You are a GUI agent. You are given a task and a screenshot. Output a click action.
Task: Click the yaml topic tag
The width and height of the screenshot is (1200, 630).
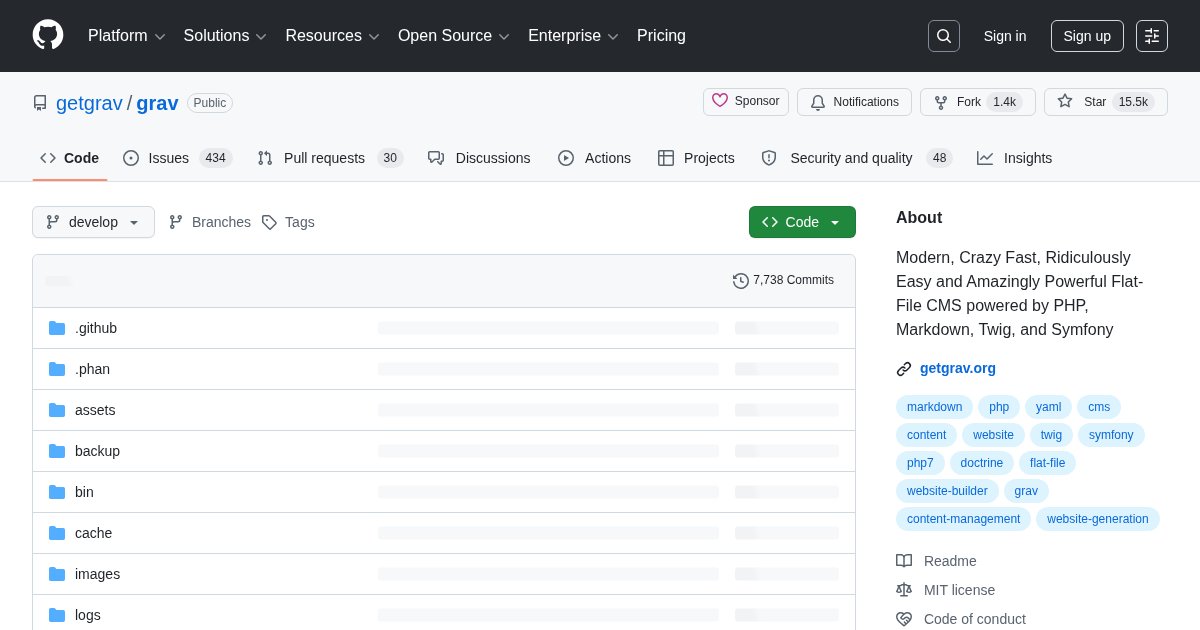[1048, 407]
